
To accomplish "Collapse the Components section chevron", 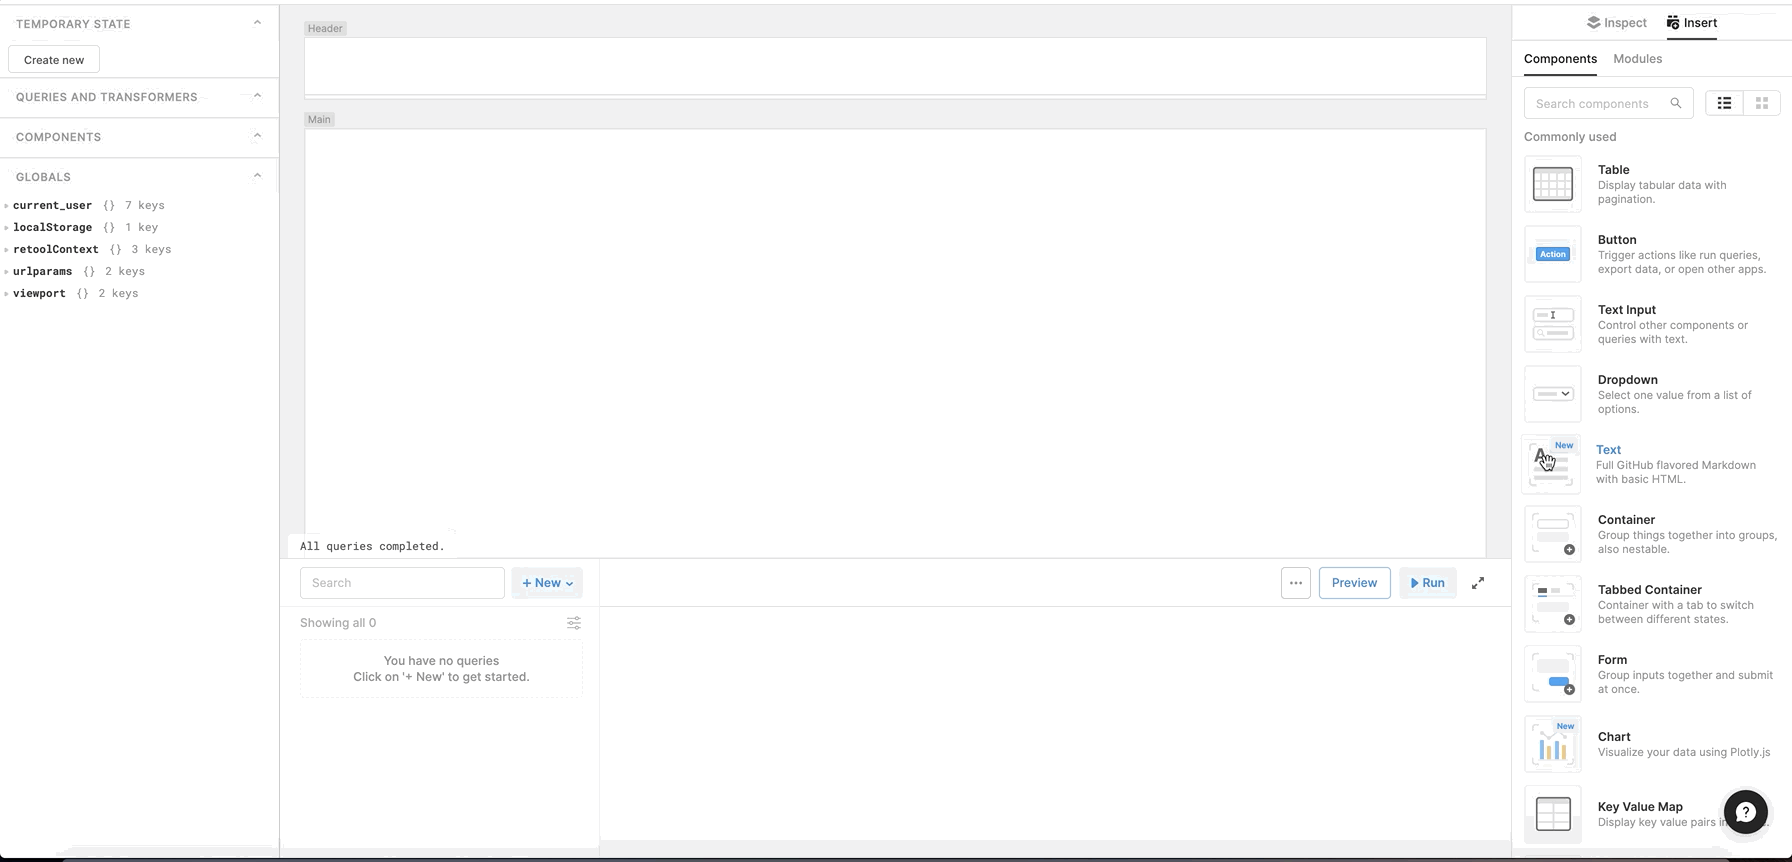I will tap(257, 136).
